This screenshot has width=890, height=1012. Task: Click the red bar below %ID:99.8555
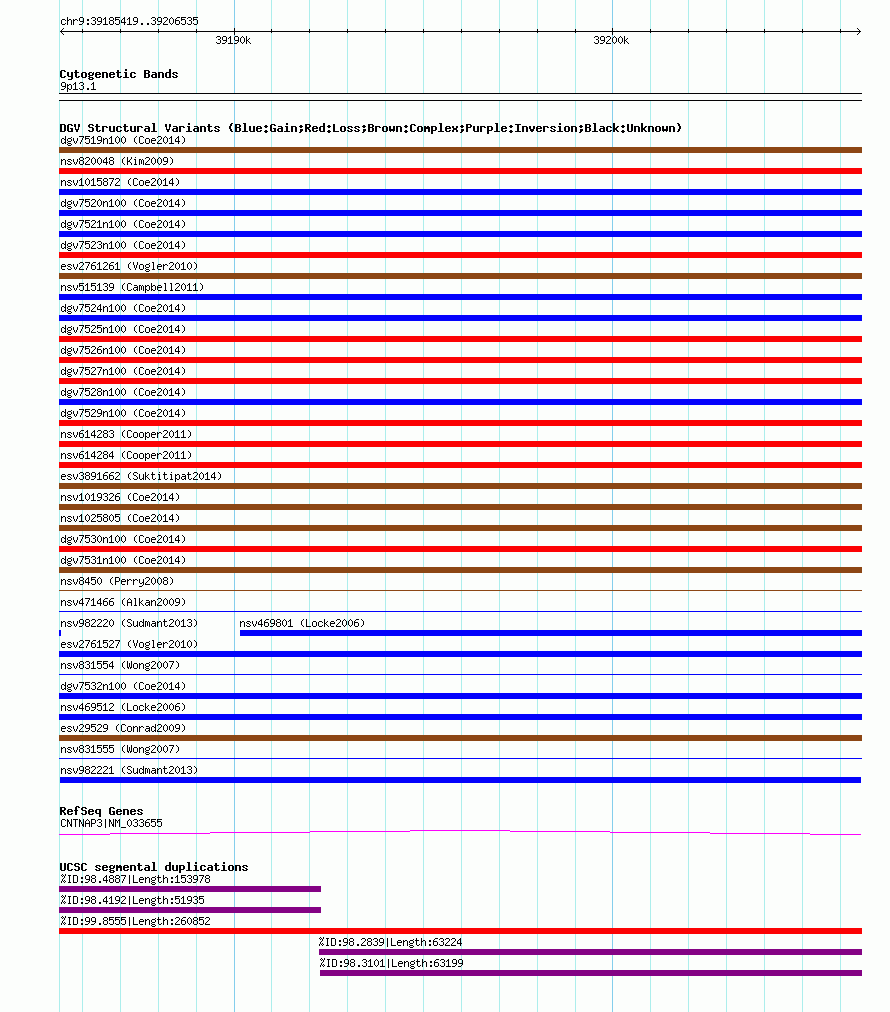tap(460, 931)
